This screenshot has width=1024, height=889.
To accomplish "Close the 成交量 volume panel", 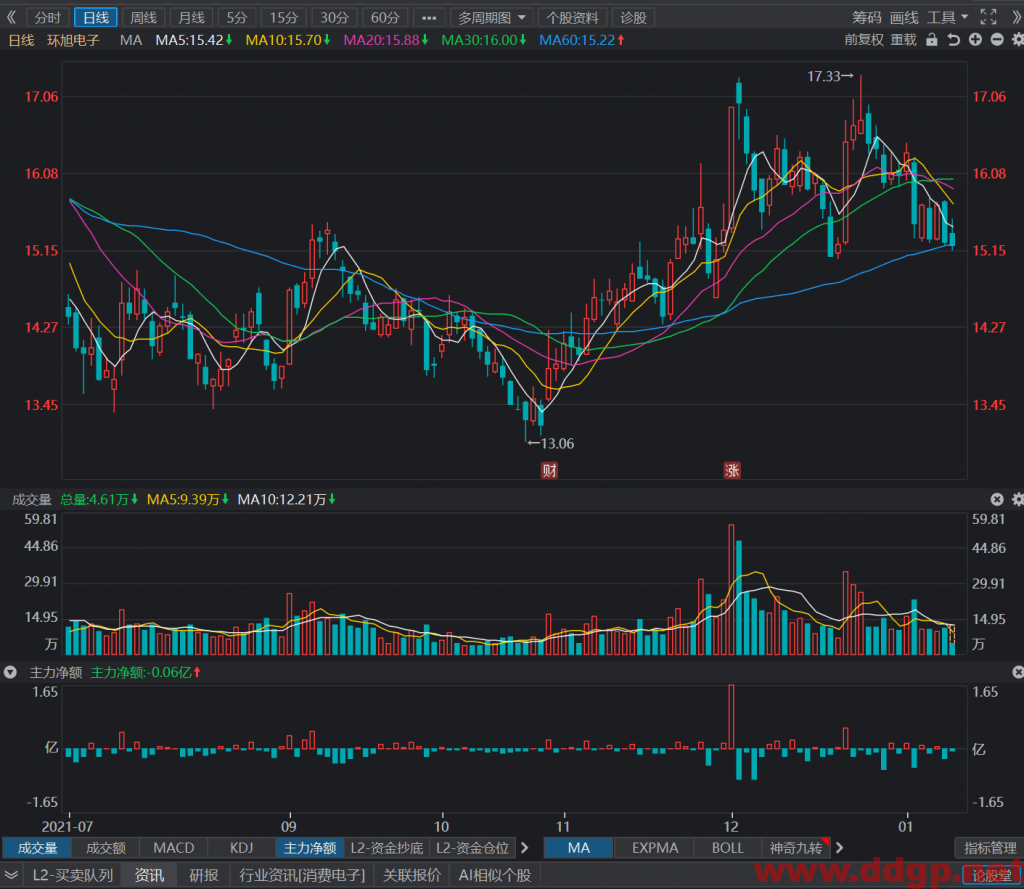I will click(997, 500).
